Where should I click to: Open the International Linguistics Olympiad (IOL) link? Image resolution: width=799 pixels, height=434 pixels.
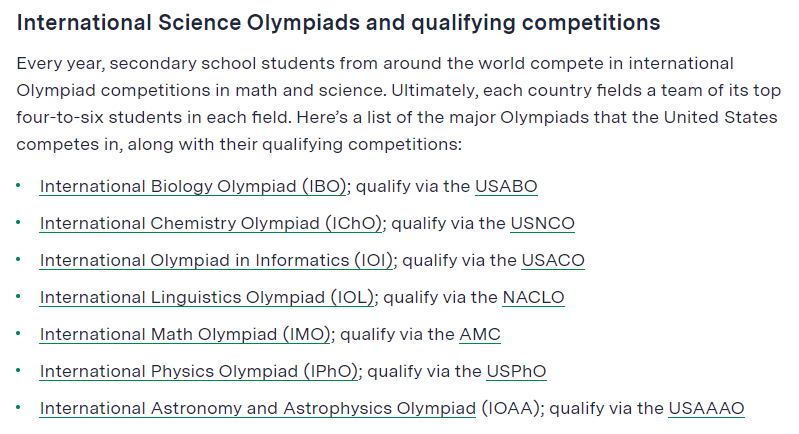click(207, 297)
